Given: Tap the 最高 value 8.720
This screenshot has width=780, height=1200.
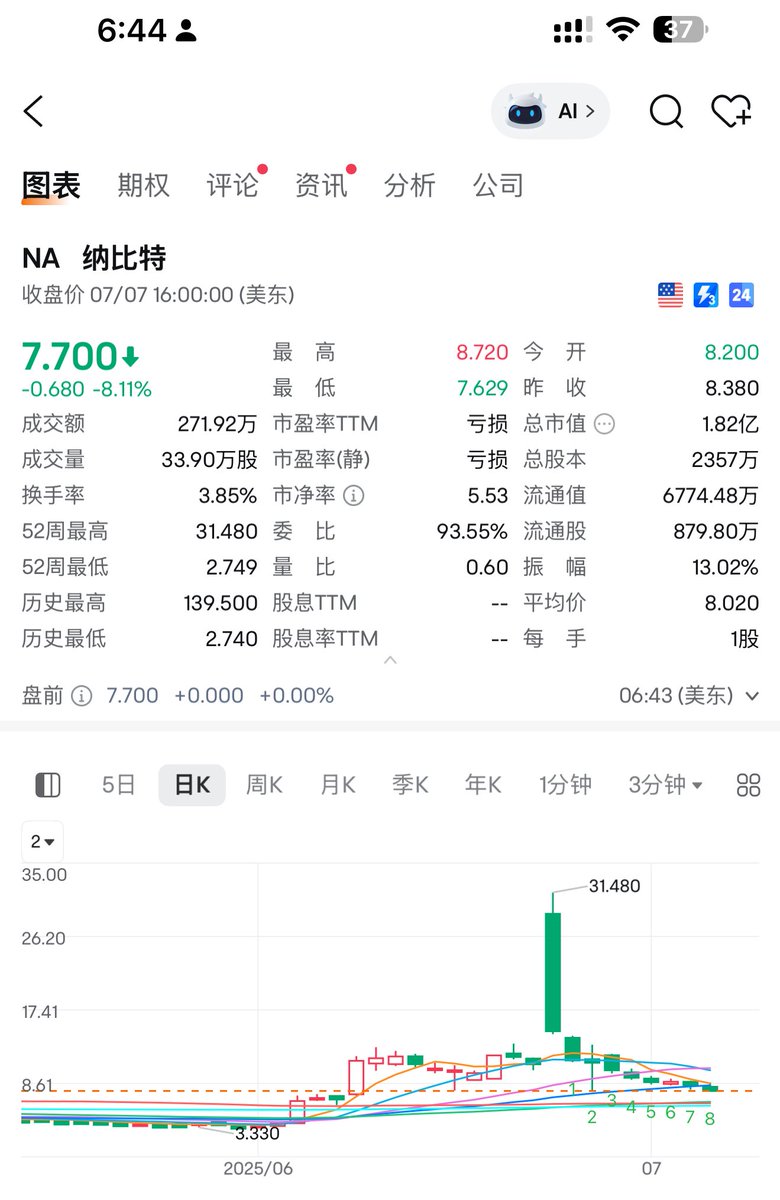Looking at the screenshot, I should click(482, 352).
